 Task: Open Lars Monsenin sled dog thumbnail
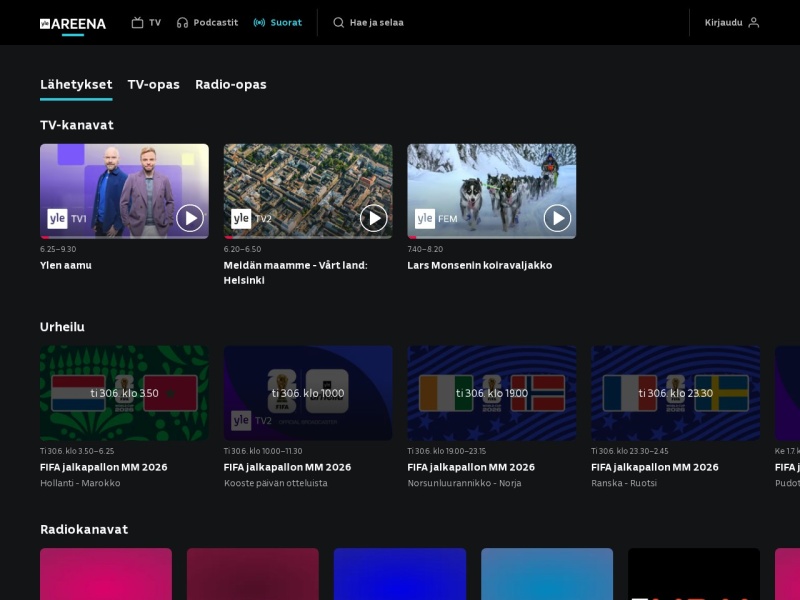click(492, 191)
